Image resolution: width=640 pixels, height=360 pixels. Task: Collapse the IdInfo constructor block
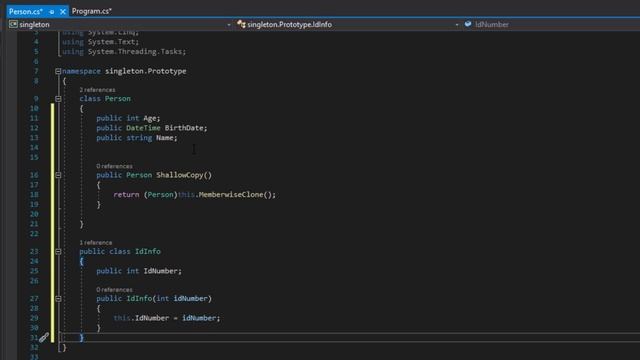[x=58, y=299]
